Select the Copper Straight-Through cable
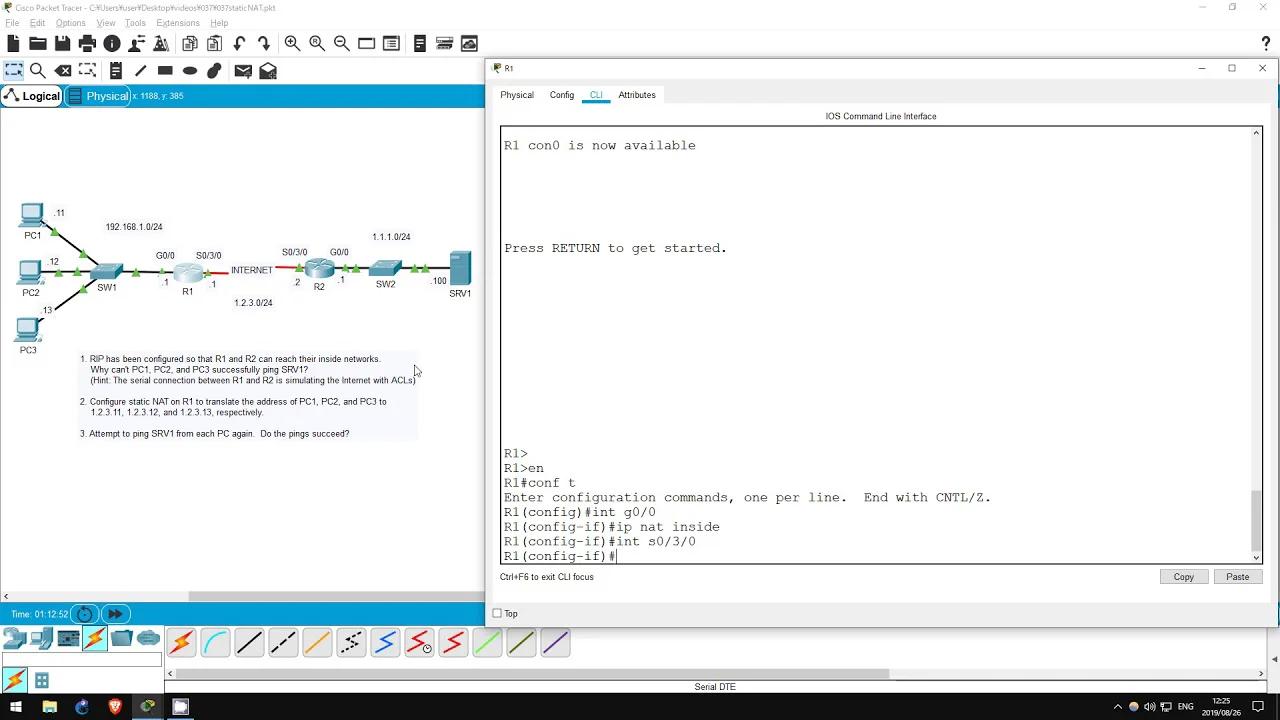This screenshot has height=720, width=1280. point(250,642)
